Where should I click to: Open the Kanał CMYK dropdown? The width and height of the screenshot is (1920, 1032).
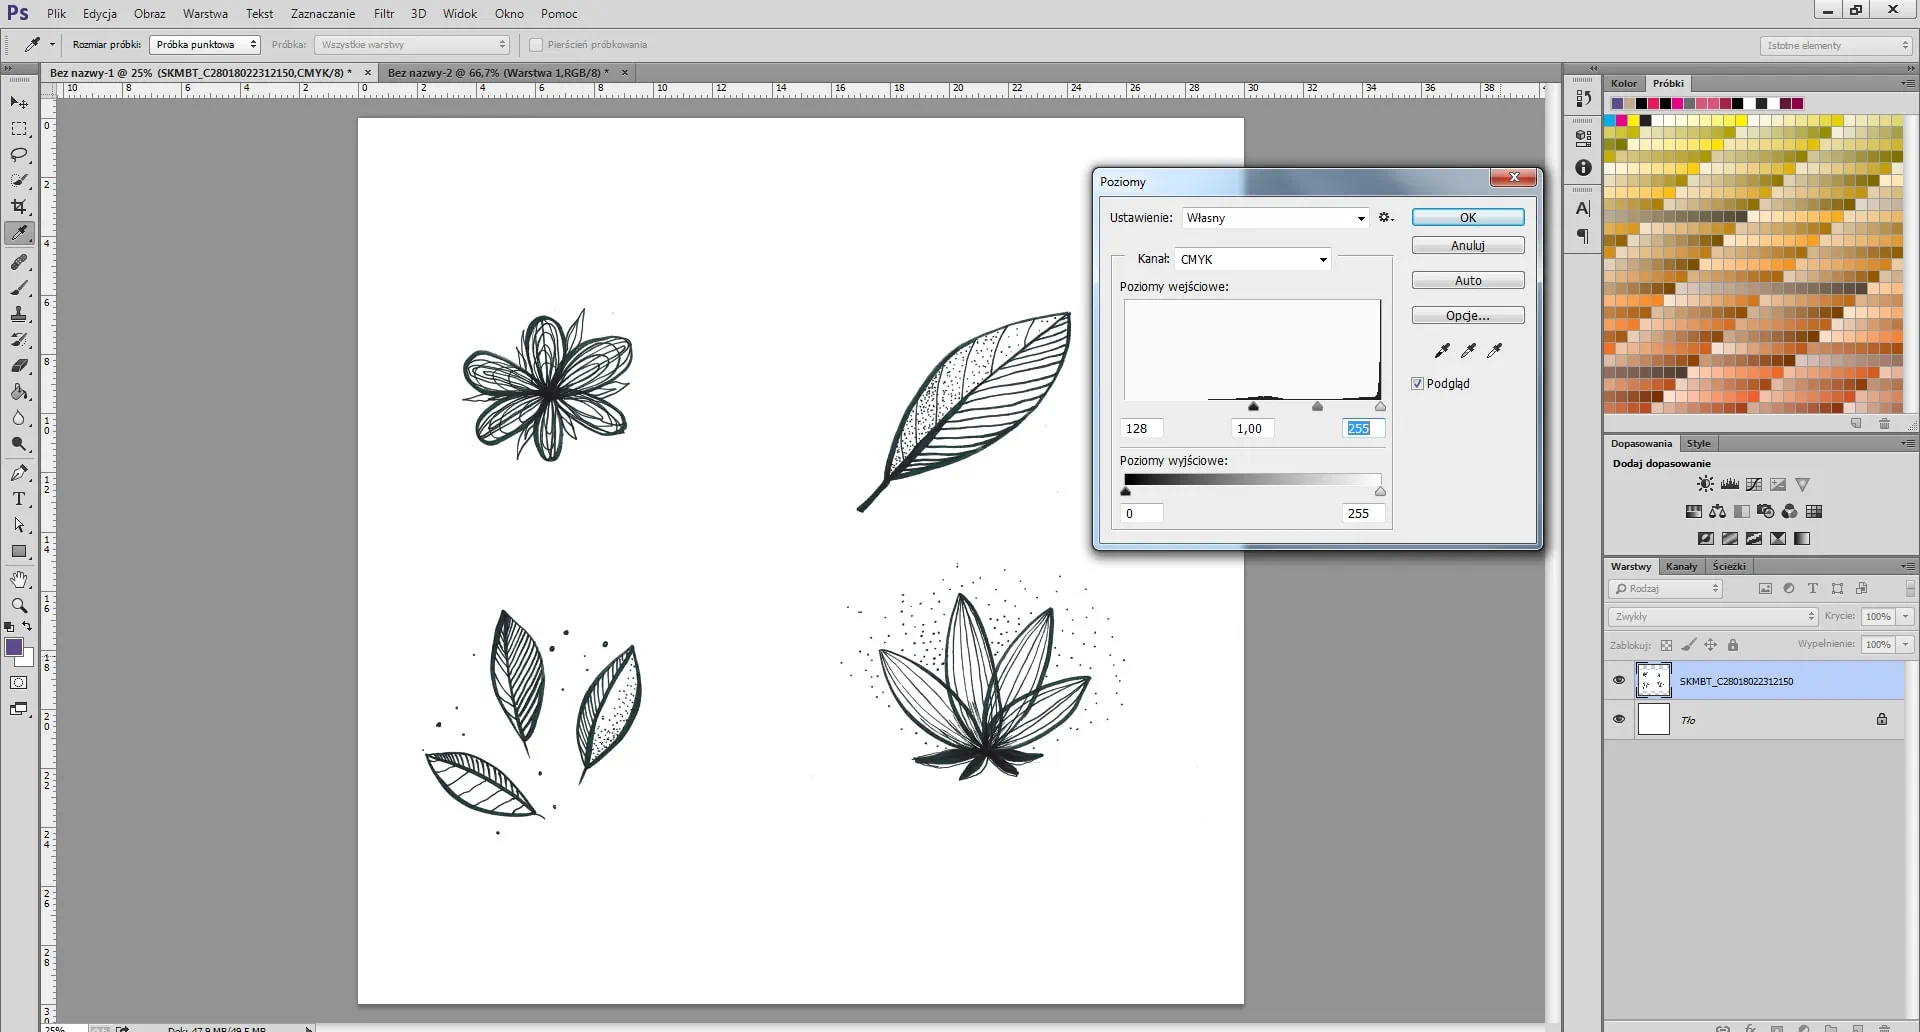point(1253,259)
